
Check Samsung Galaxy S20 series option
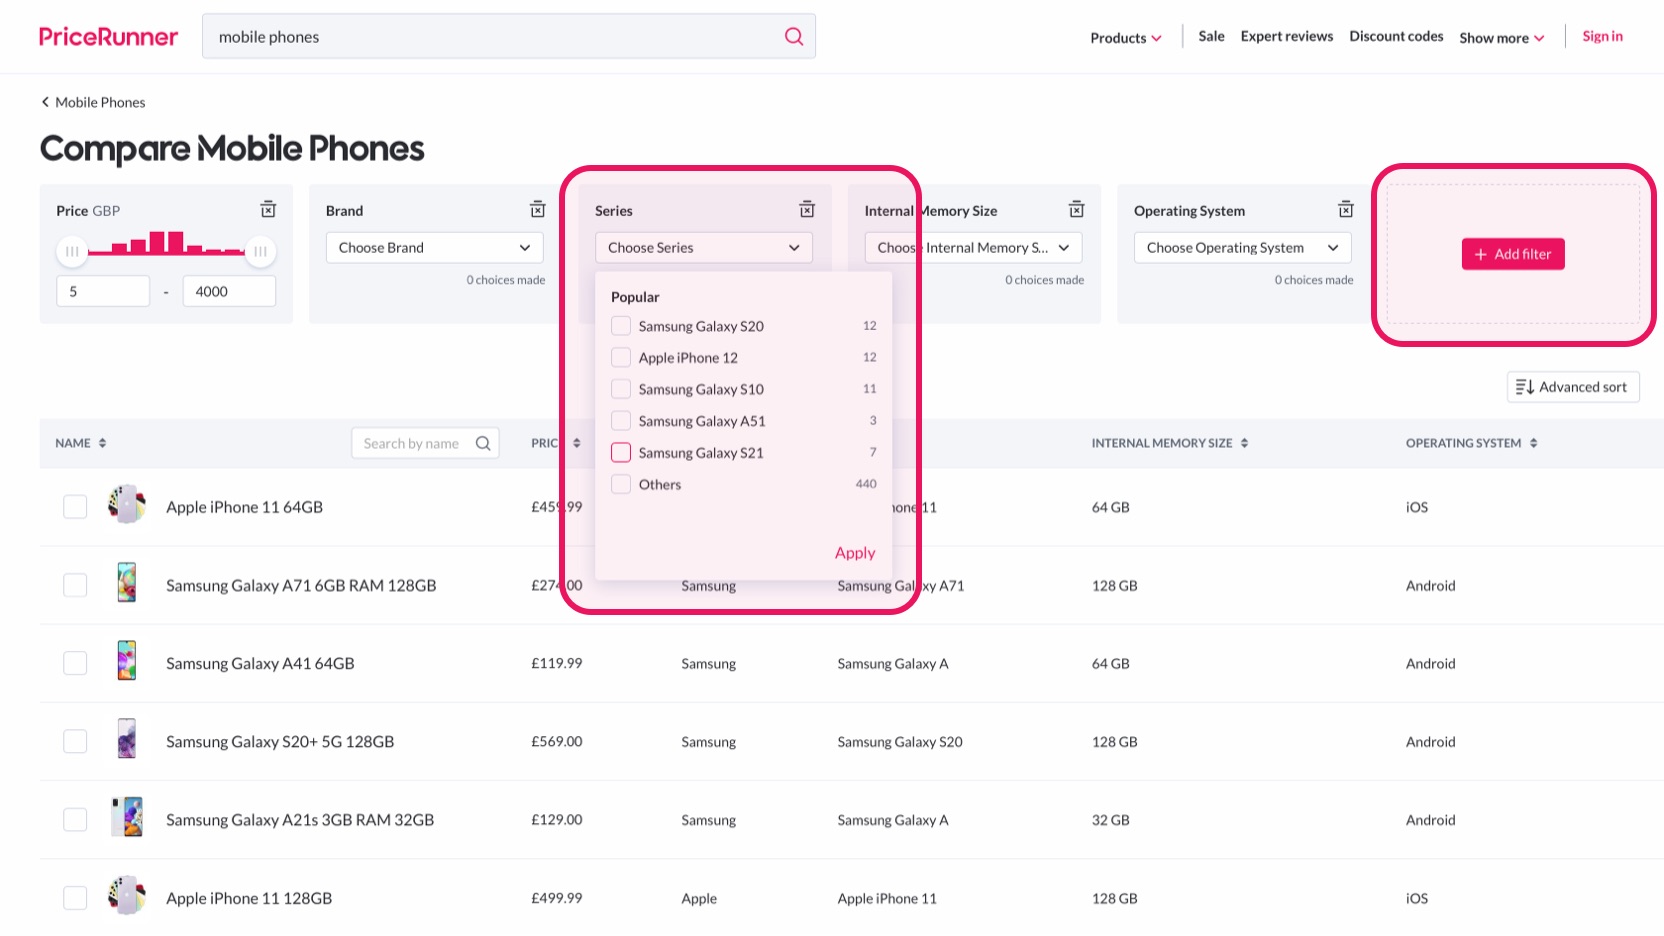coord(621,326)
